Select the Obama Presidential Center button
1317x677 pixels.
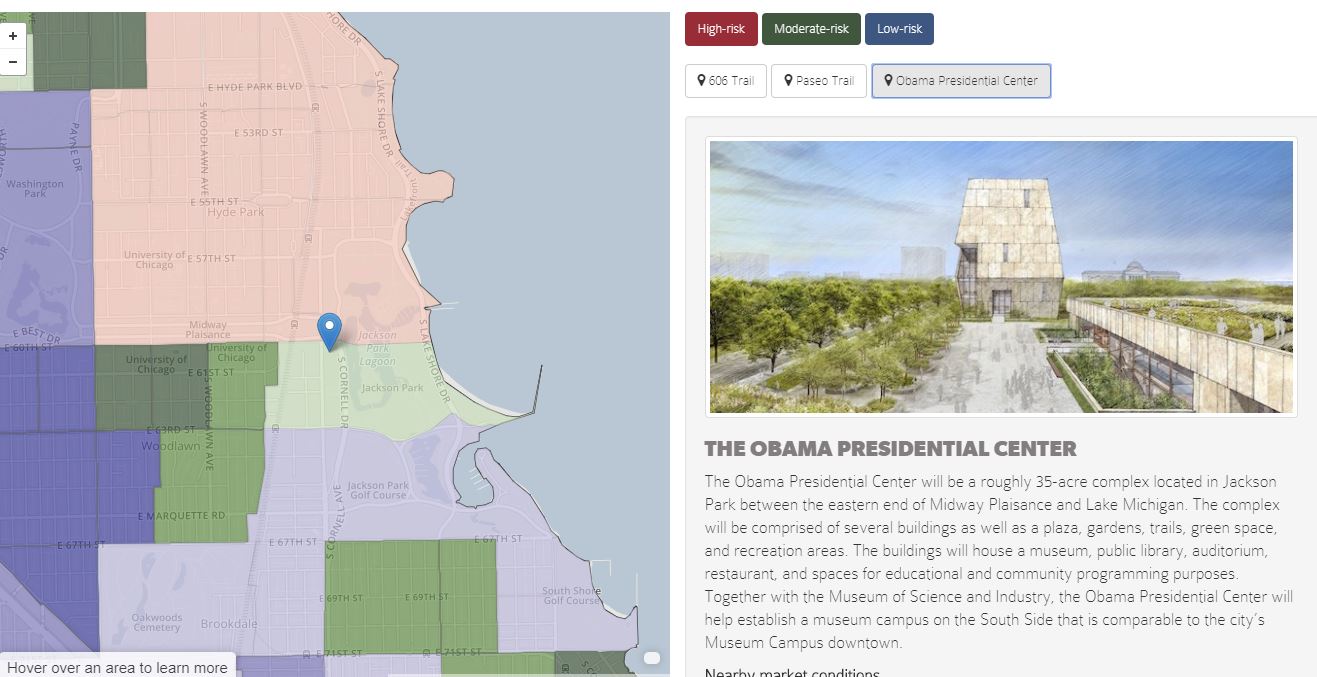click(x=960, y=81)
